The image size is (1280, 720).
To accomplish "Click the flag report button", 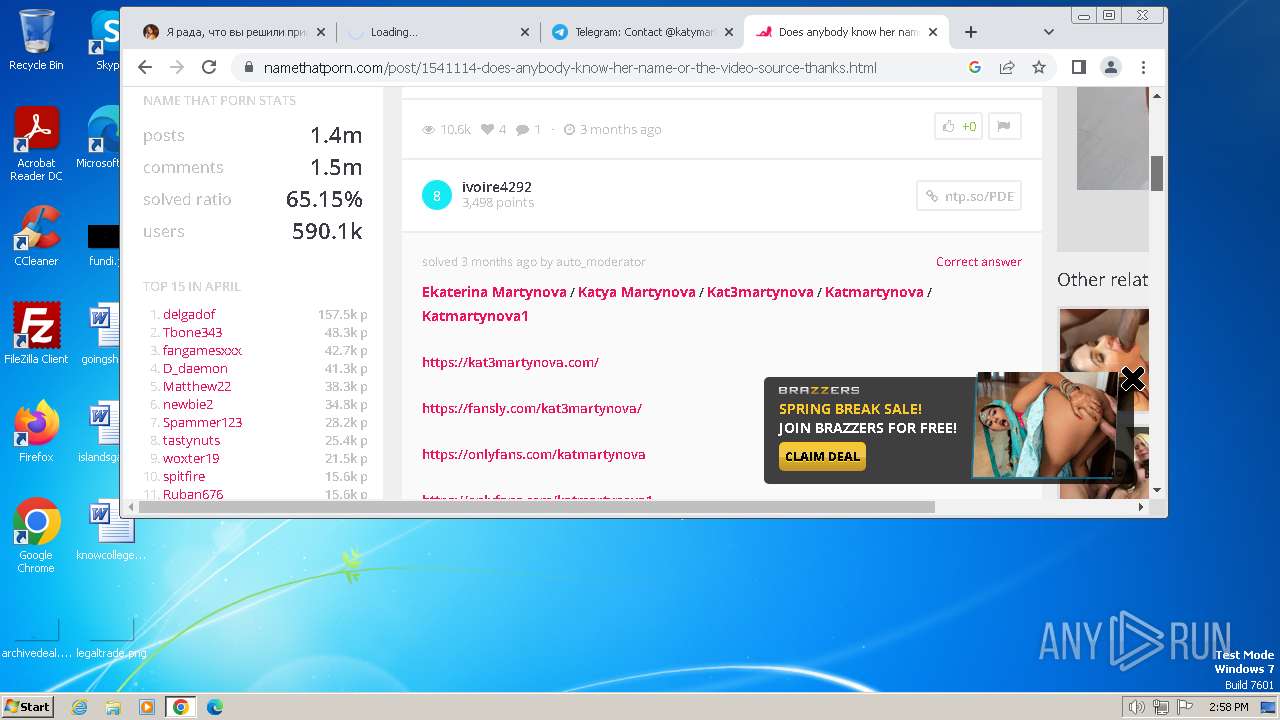I will [1004, 127].
